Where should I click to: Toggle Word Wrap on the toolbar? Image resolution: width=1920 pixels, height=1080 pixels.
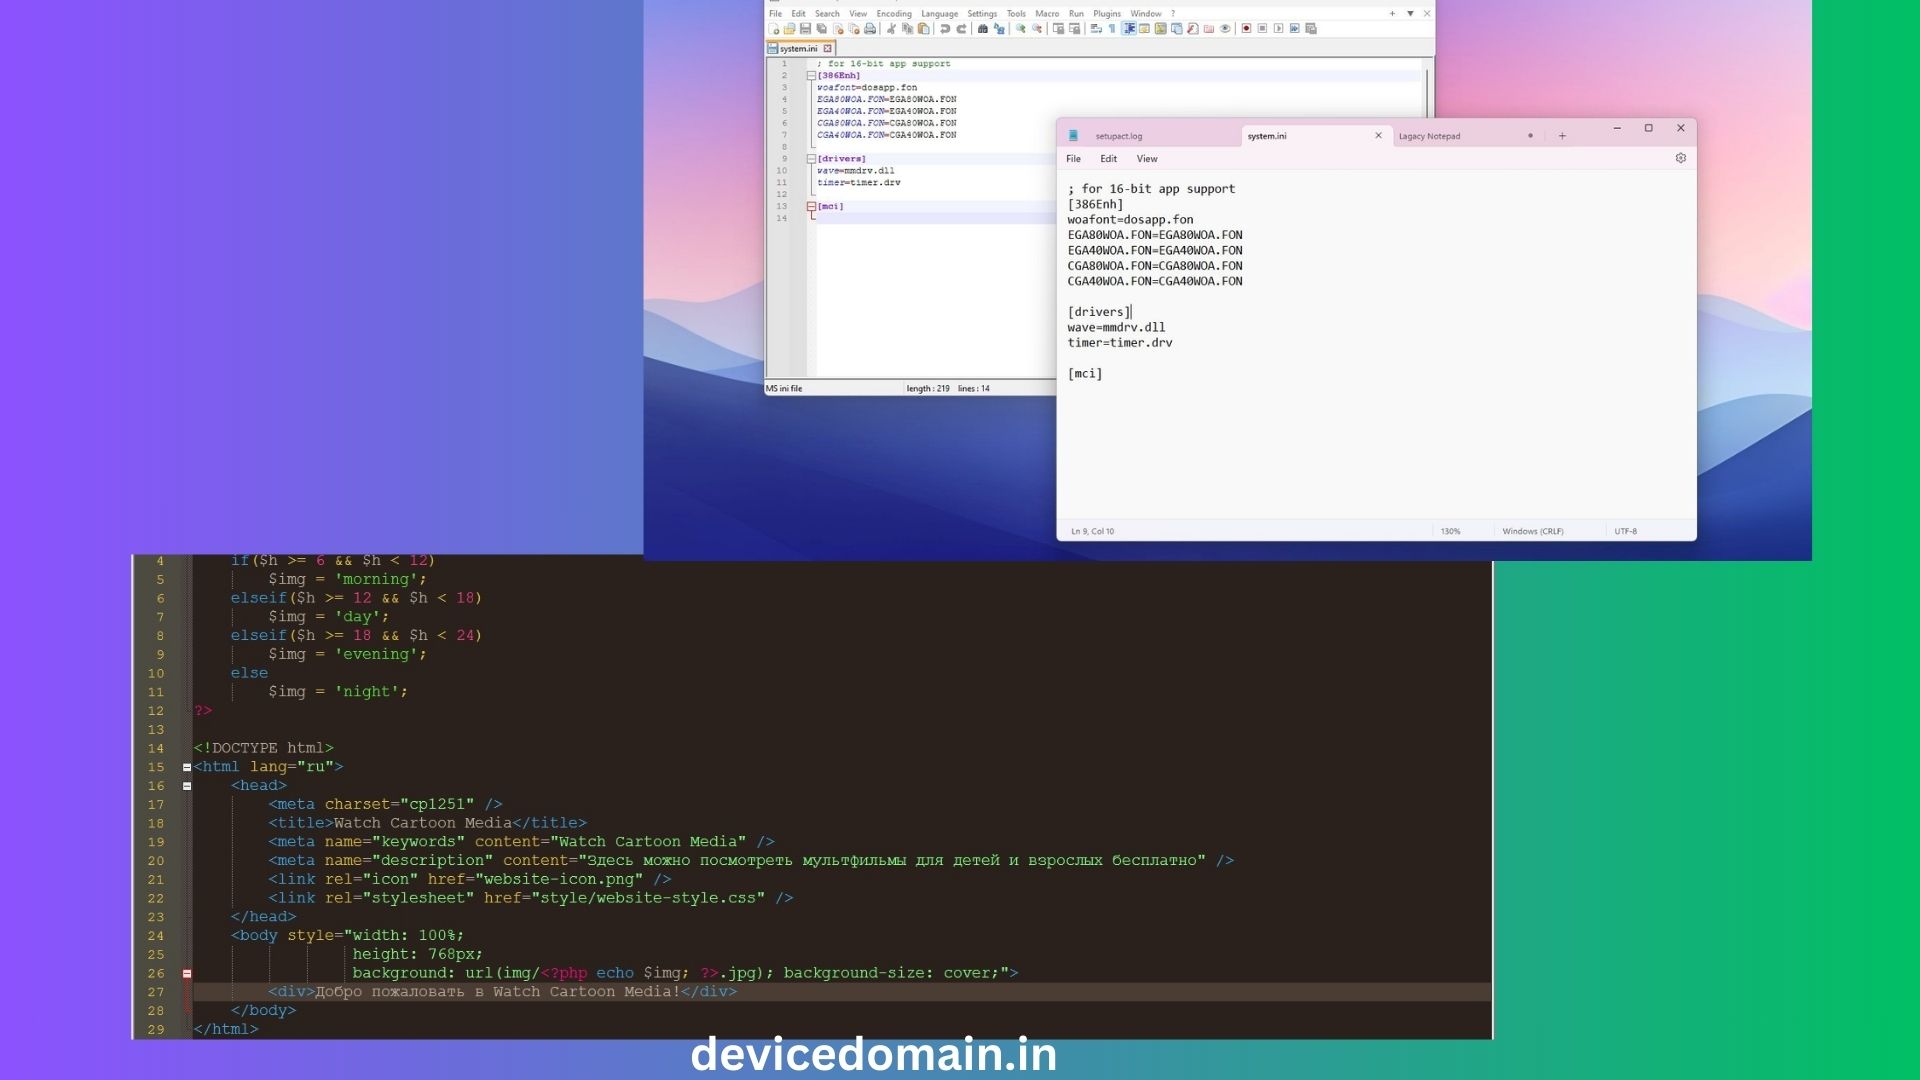pos(1098,28)
